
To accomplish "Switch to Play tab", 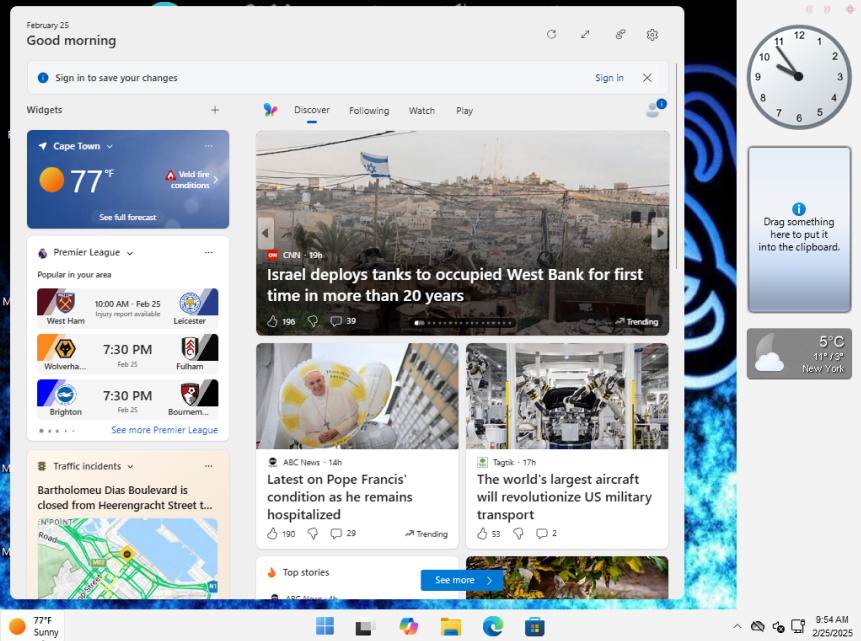I will tap(464, 110).
